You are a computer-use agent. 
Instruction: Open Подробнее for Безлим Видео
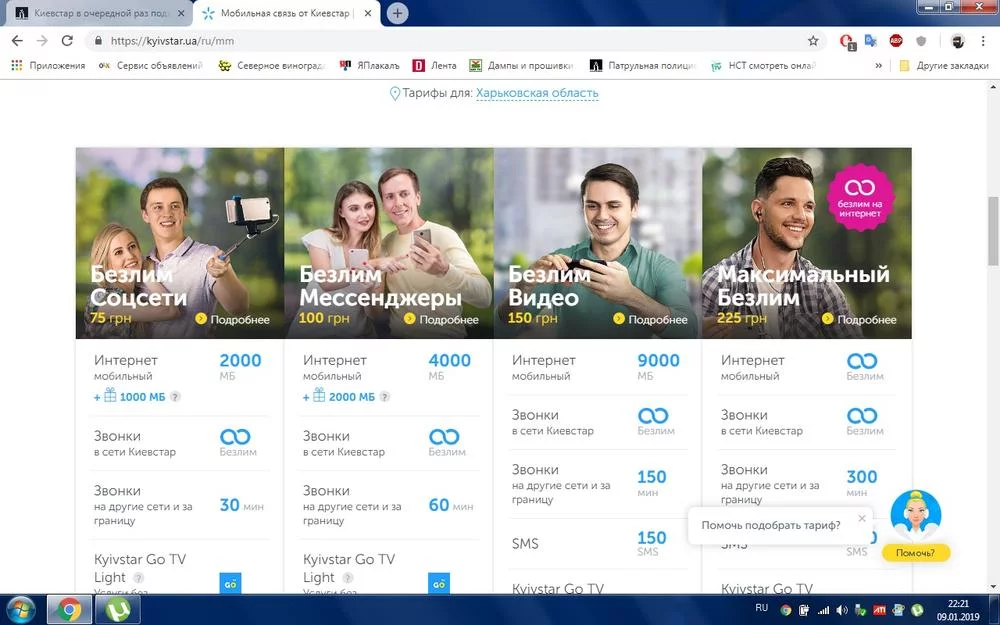(651, 319)
